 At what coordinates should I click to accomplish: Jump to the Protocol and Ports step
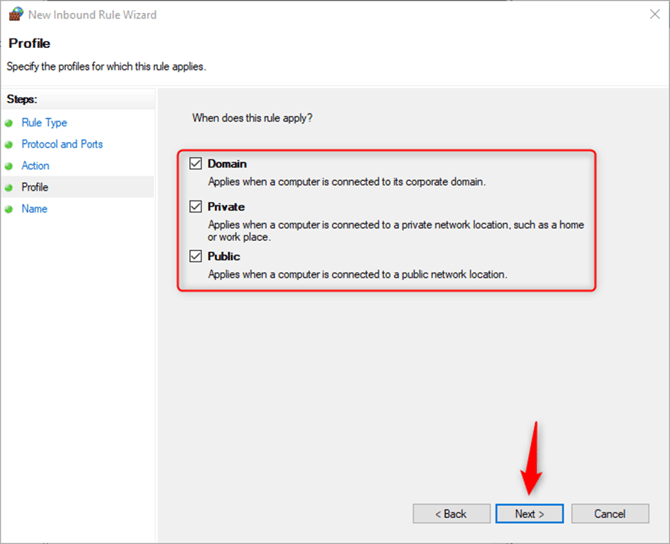pos(62,144)
